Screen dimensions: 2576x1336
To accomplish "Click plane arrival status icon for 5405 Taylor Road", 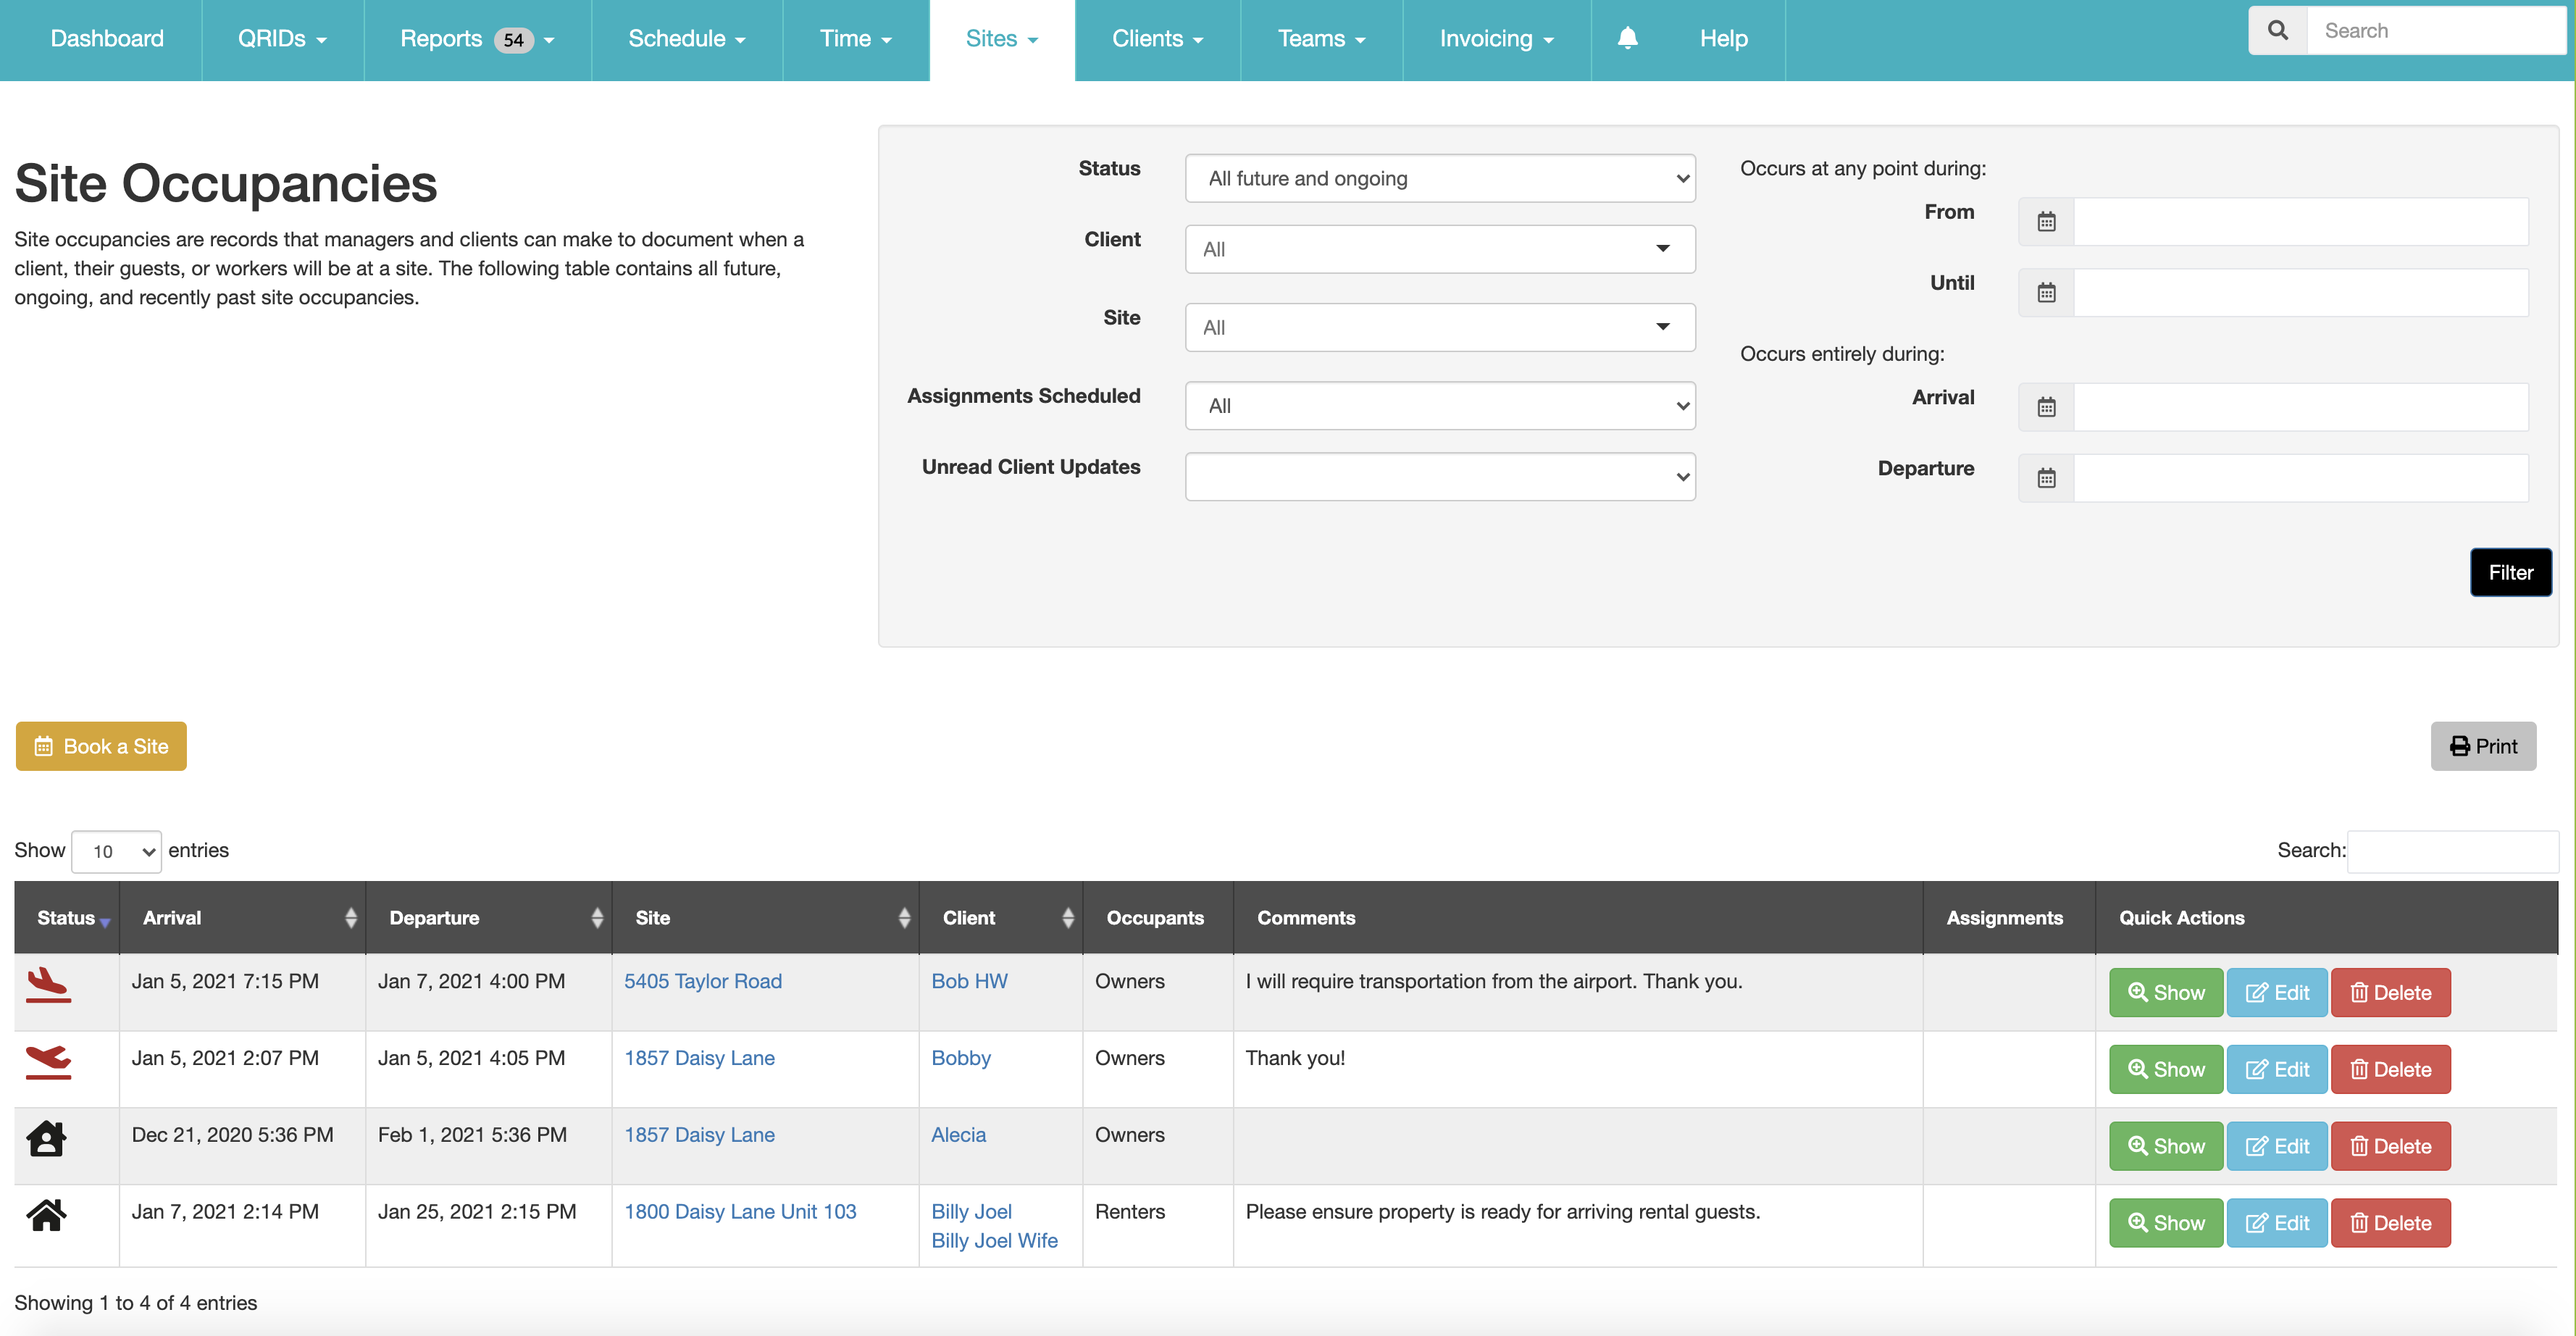I will pyautogui.click(x=48, y=984).
